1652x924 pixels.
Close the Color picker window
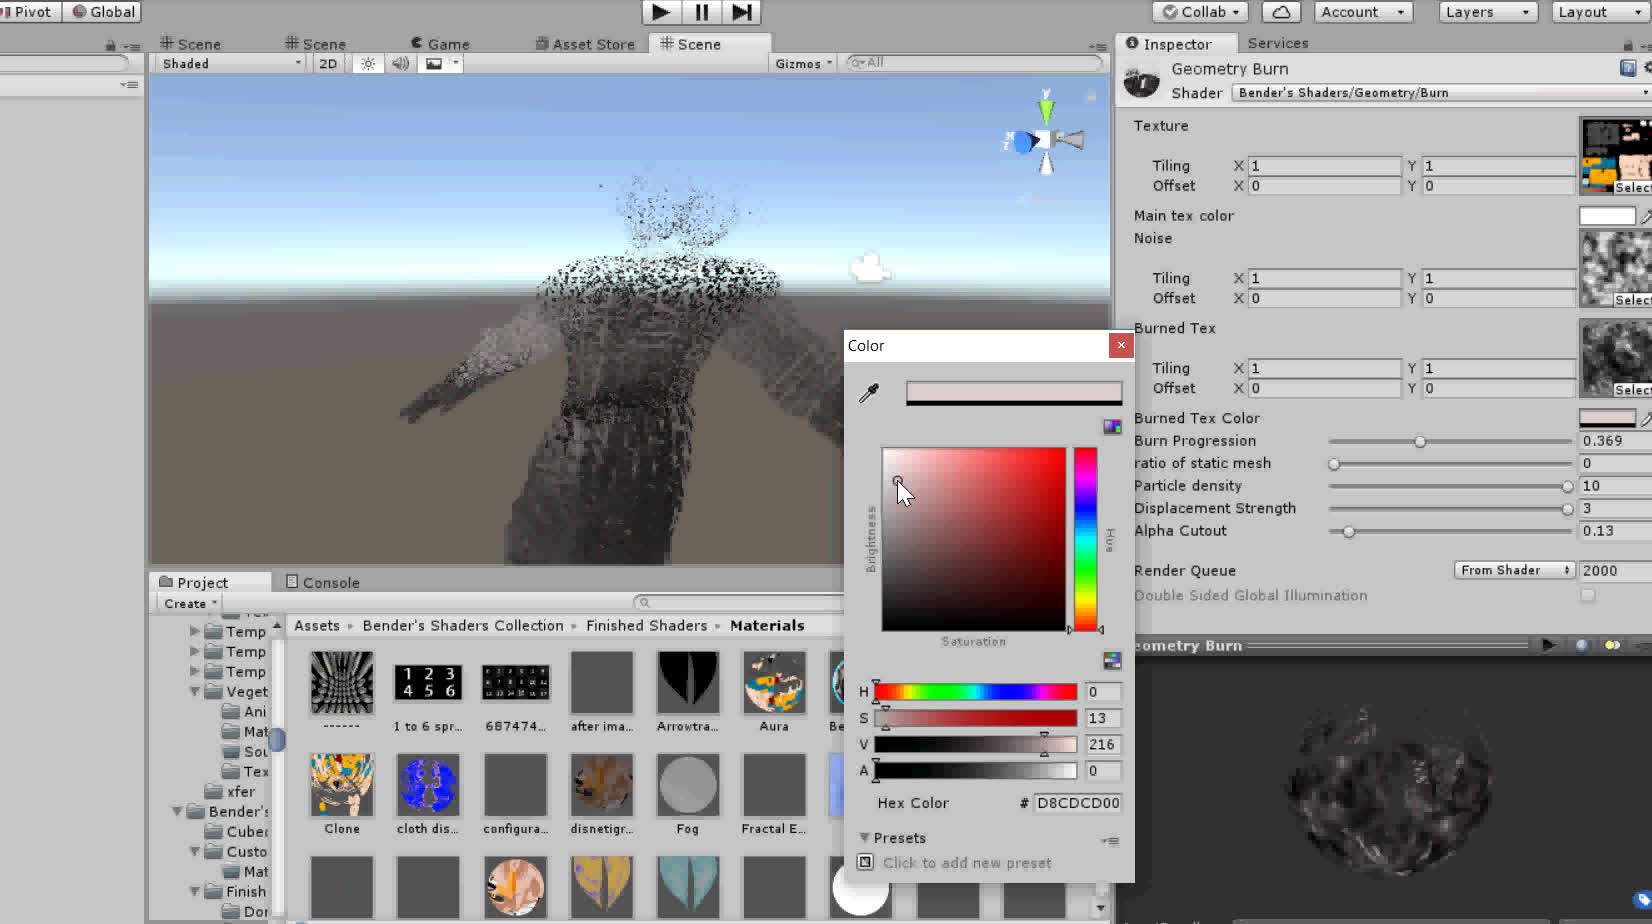pos(1121,345)
